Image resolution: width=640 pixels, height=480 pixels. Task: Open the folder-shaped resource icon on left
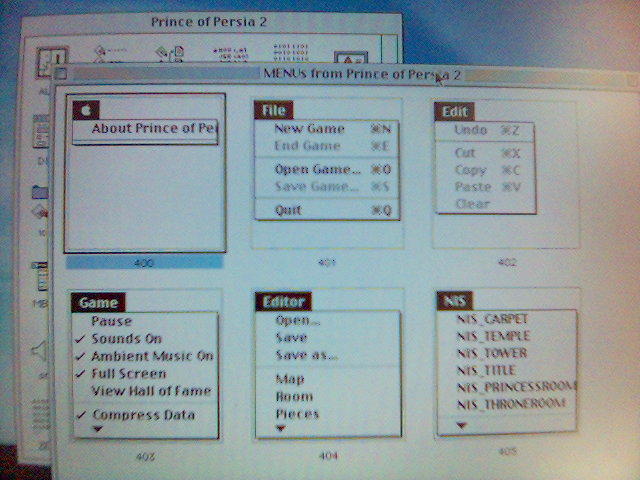pyautogui.click(x=40, y=192)
